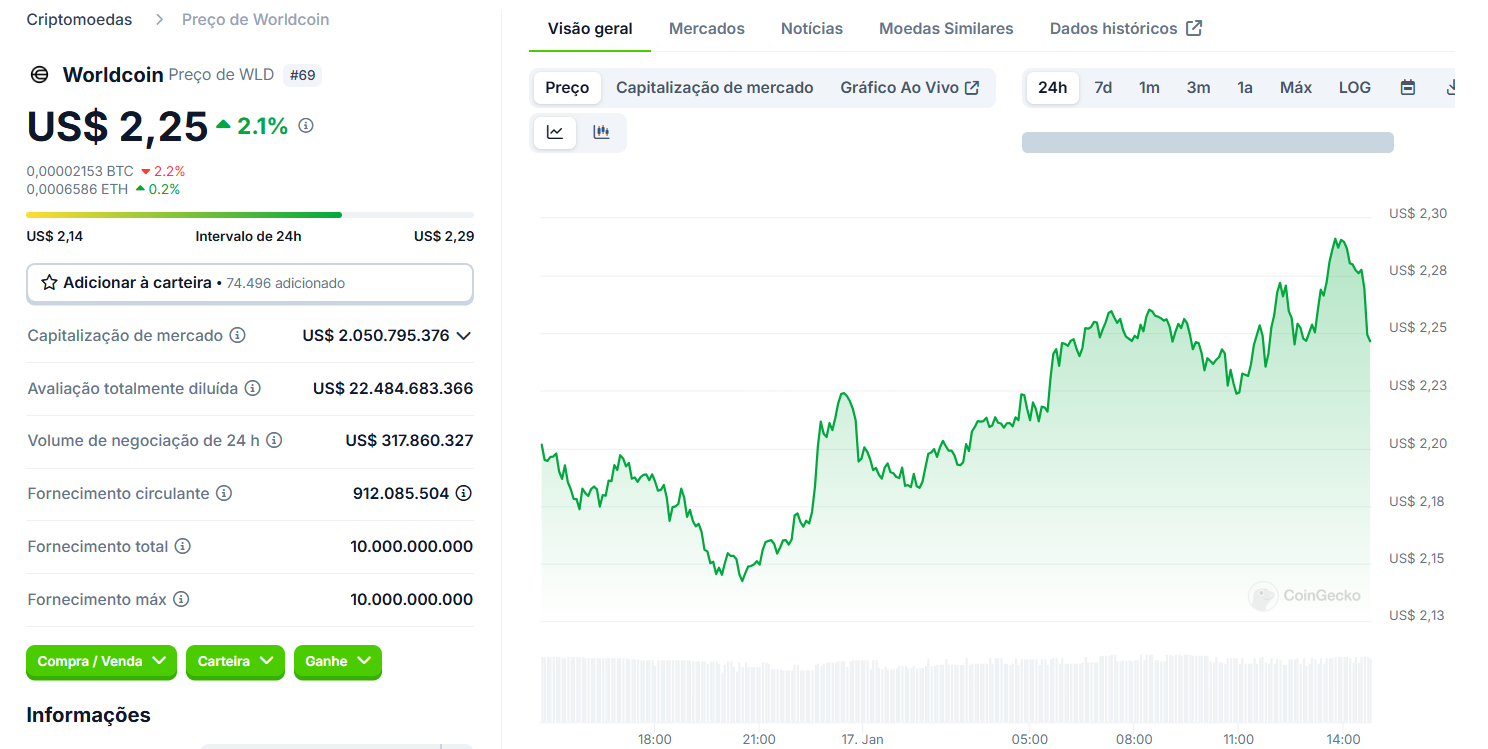Switch chart to Capitalização de mercado
Image resolution: width=1488 pixels, height=749 pixels.
click(715, 88)
